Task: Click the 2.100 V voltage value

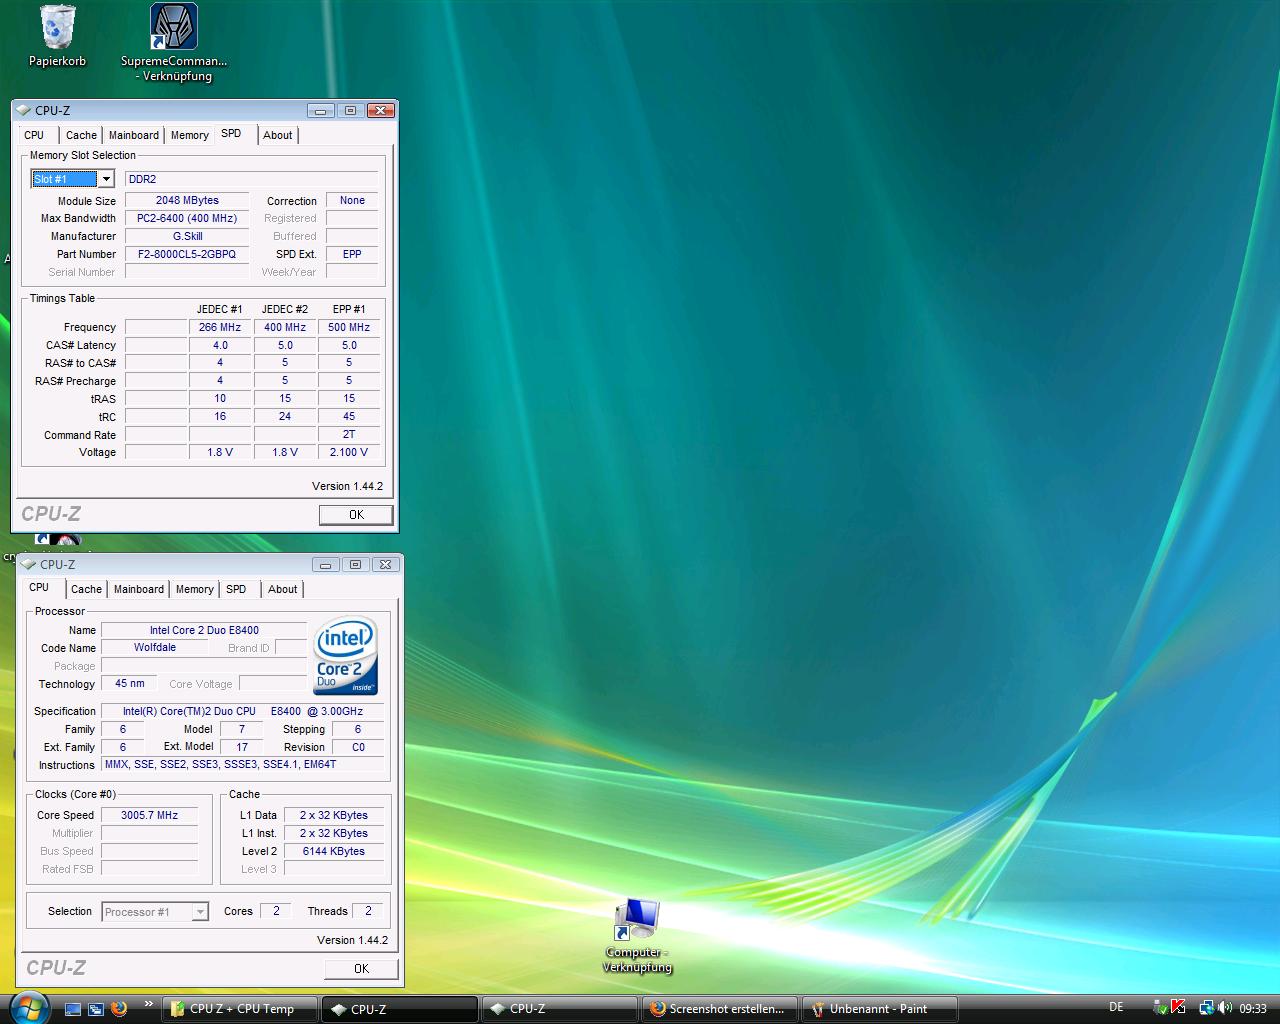Action: pyautogui.click(x=349, y=452)
